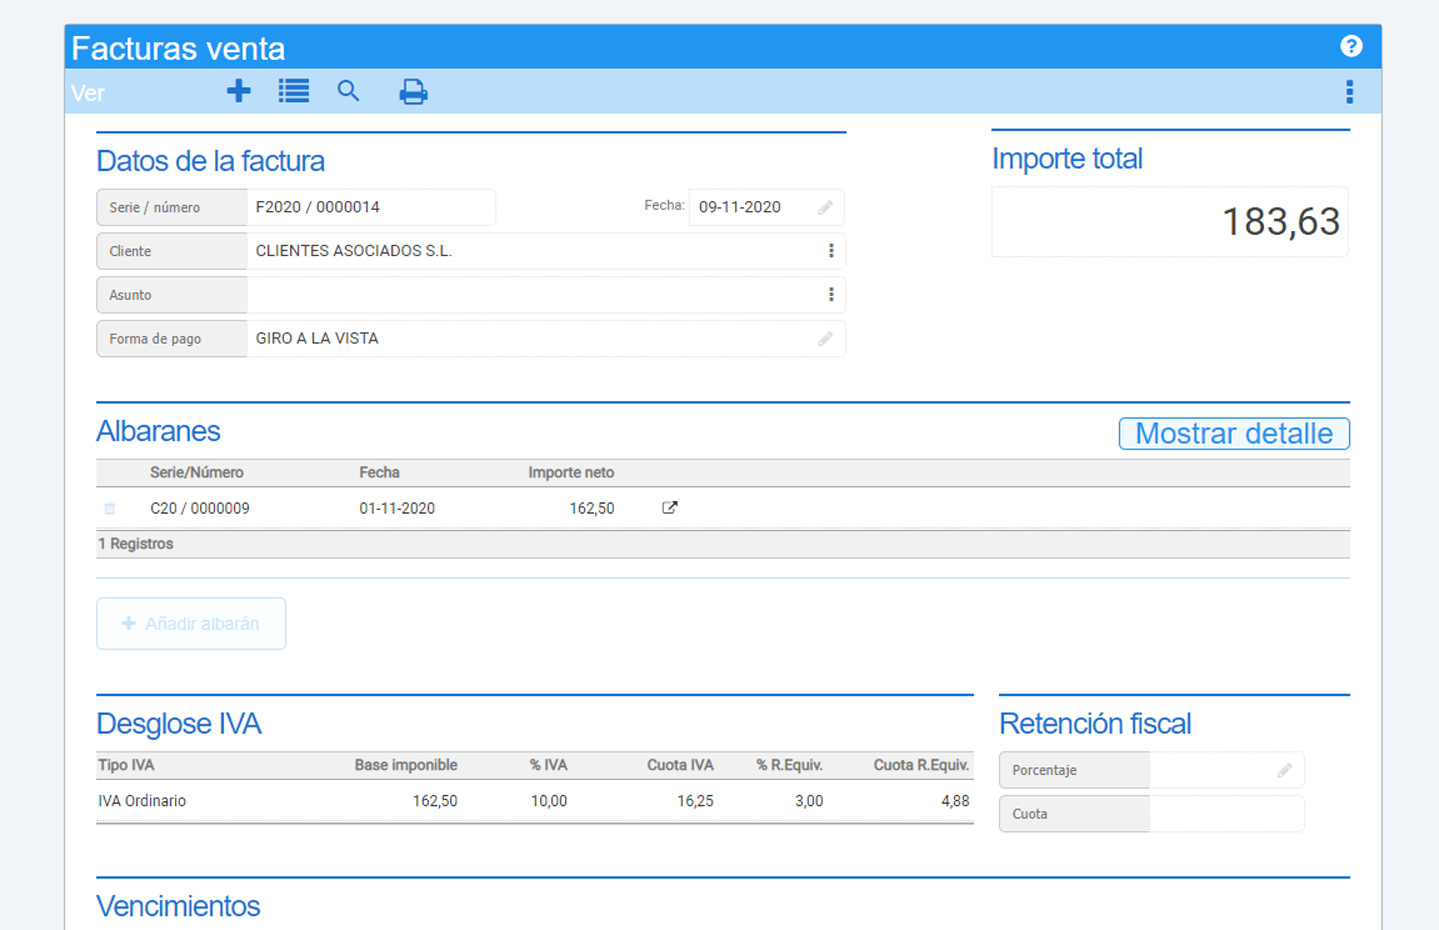Click the Añadir albarán button

191,624
